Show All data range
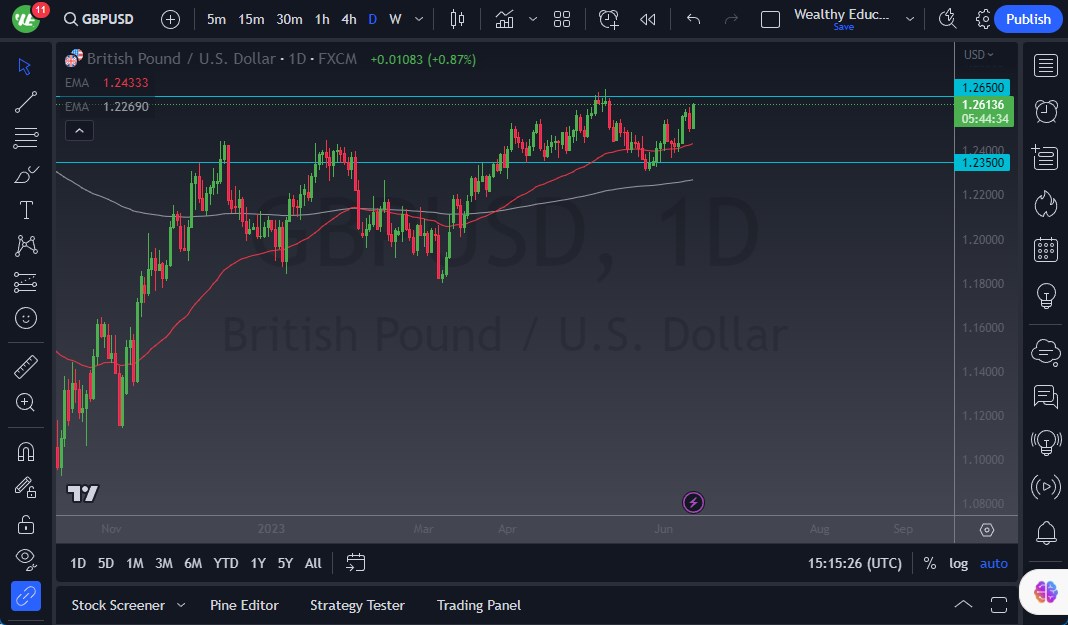This screenshot has width=1068, height=625. [313, 563]
